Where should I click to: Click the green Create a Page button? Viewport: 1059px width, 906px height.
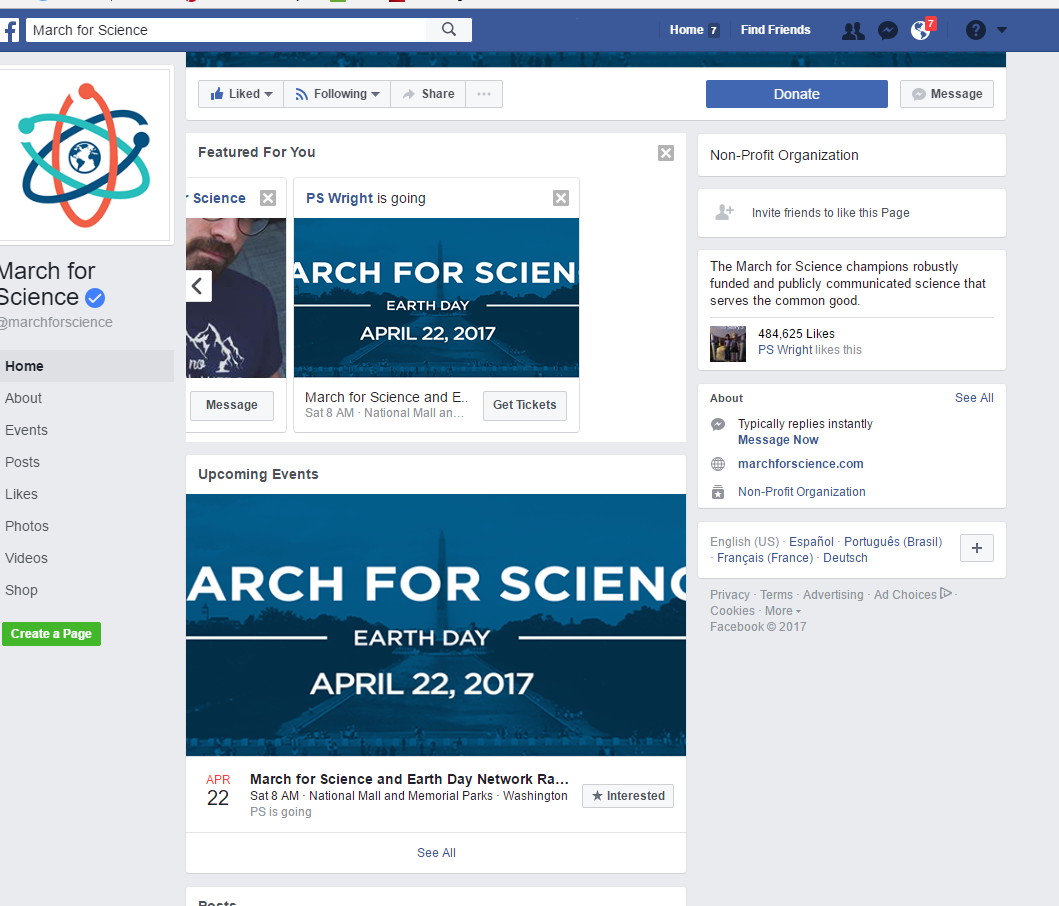(x=51, y=634)
